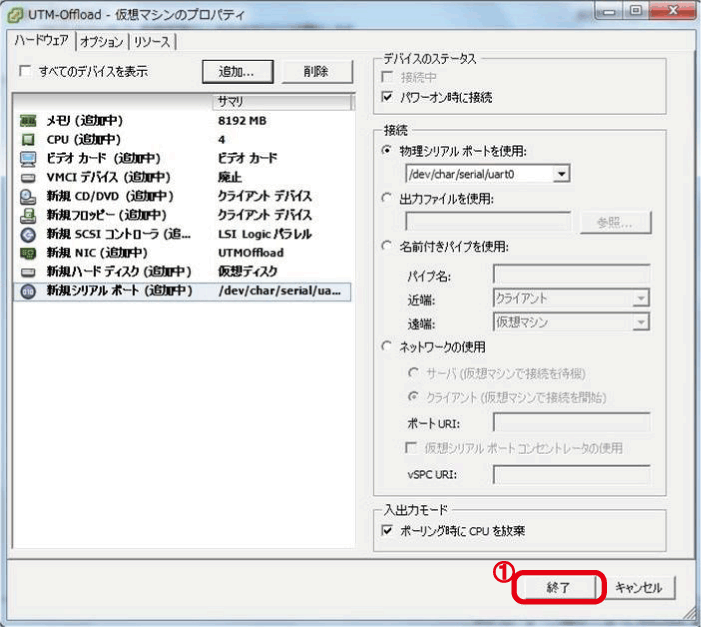Image resolution: width=702 pixels, height=628 pixels.
Task: Switch to the ハードウェア tab
Action: (x=42, y=41)
